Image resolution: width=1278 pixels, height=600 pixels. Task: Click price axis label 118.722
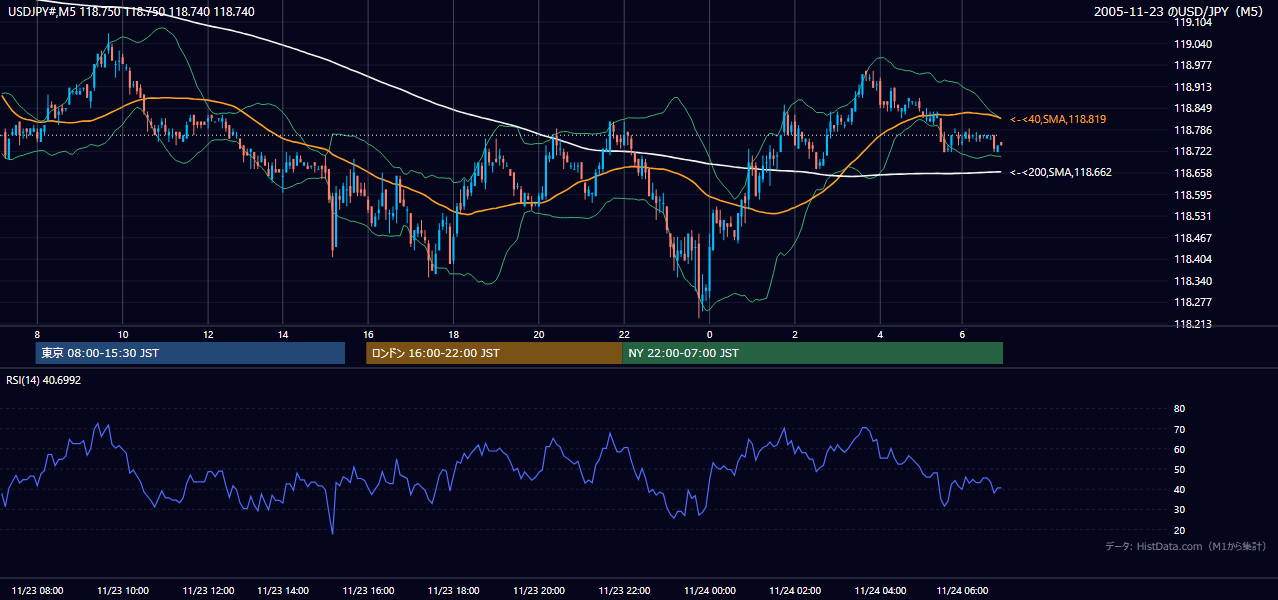[x=1192, y=151]
